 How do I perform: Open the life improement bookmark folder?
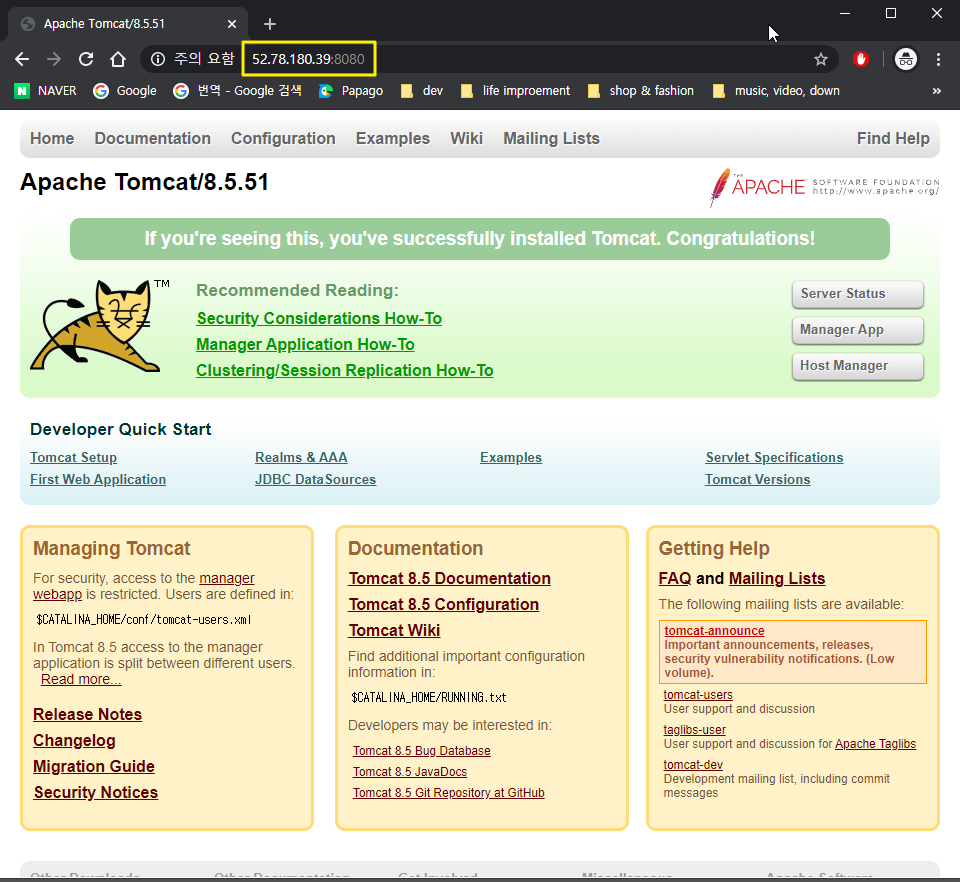[515, 91]
